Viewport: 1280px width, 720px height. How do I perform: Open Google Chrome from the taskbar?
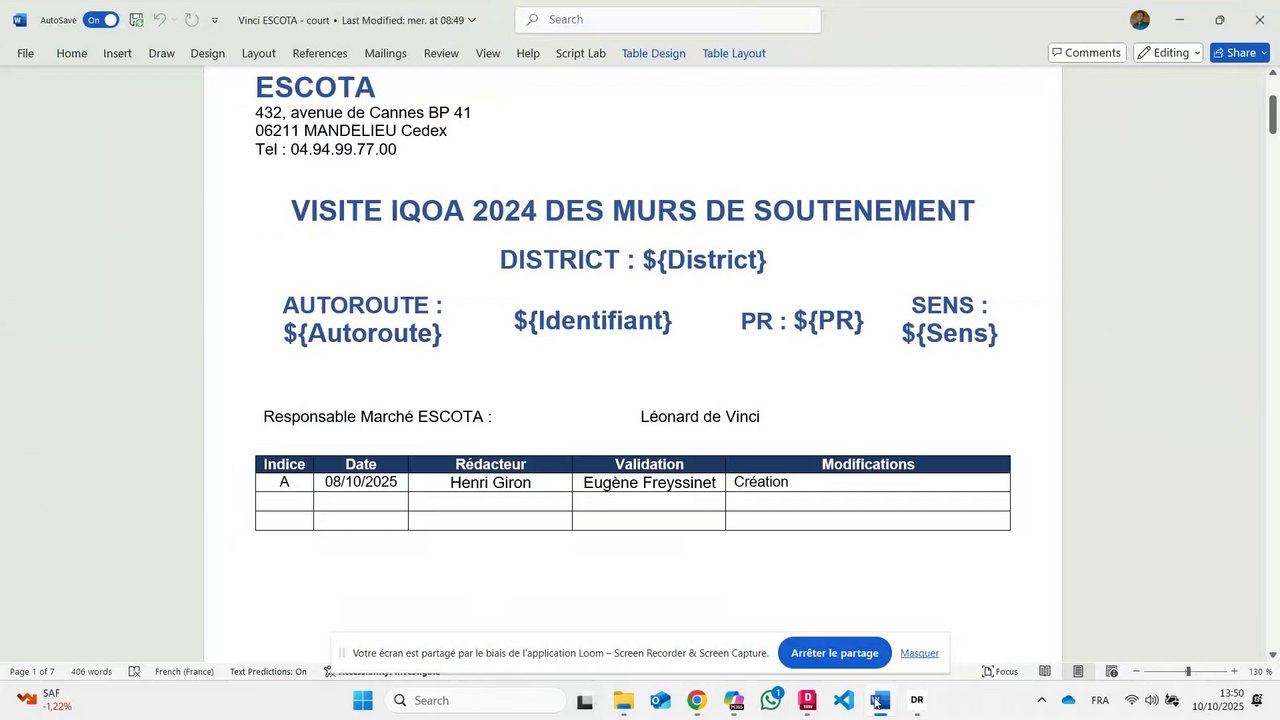pos(697,700)
